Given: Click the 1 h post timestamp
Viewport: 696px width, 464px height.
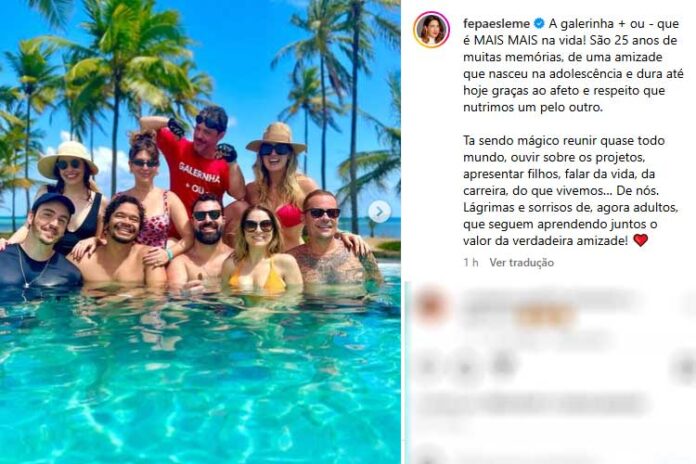Looking at the screenshot, I should (x=471, y=262).
